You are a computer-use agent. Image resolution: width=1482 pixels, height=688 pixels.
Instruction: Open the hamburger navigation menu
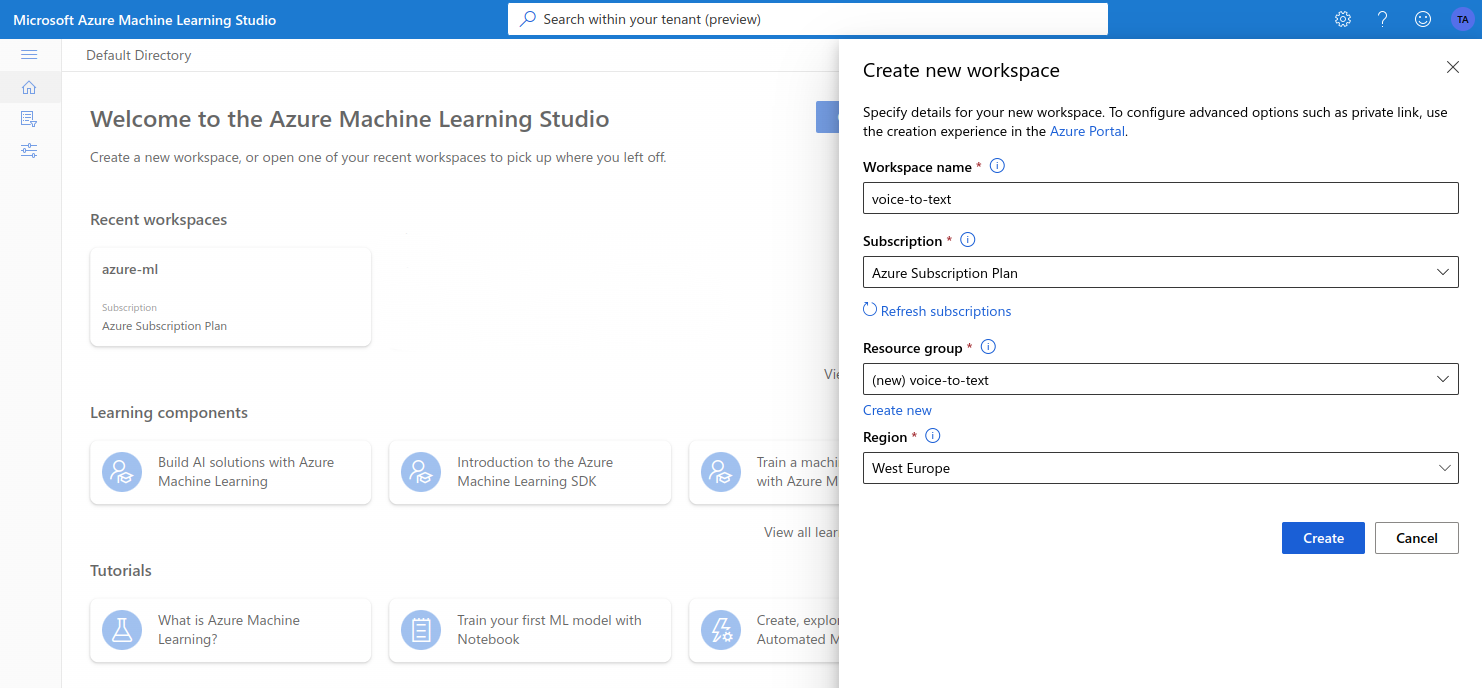tap(29, 54)
